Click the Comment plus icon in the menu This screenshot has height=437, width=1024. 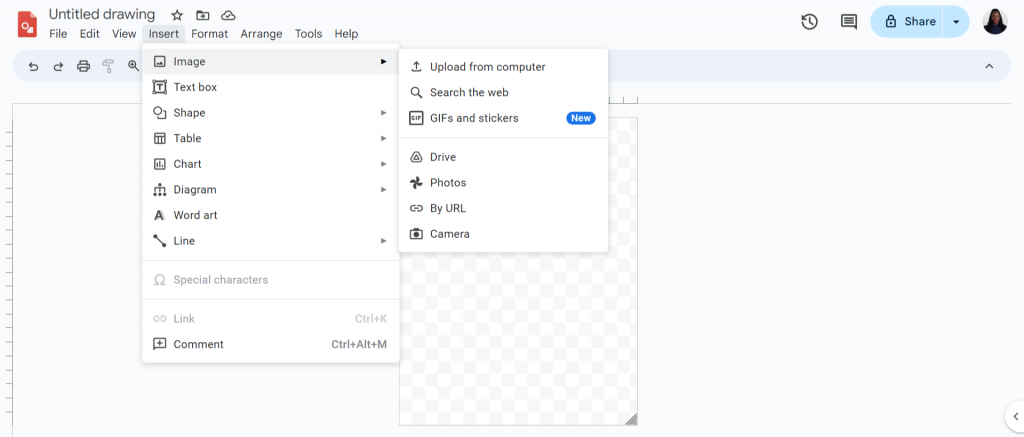click(x=159, y=344)
